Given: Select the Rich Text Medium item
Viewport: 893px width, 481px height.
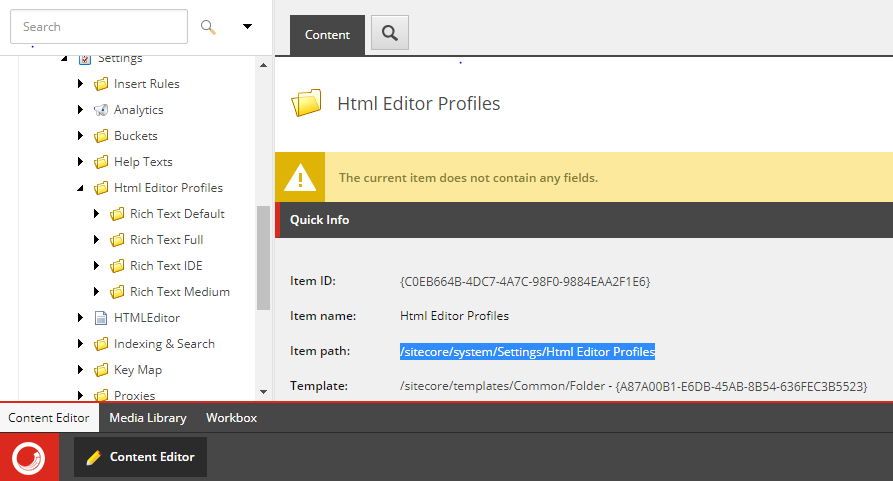Looking at the screenshot, I should (x=179, y=291).
